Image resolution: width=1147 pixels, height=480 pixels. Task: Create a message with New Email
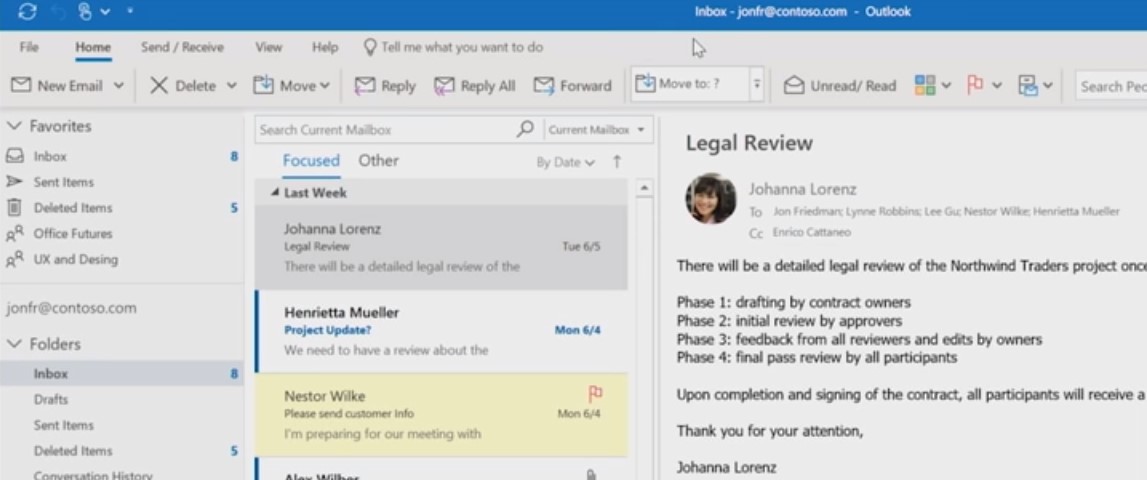[56, 86]
